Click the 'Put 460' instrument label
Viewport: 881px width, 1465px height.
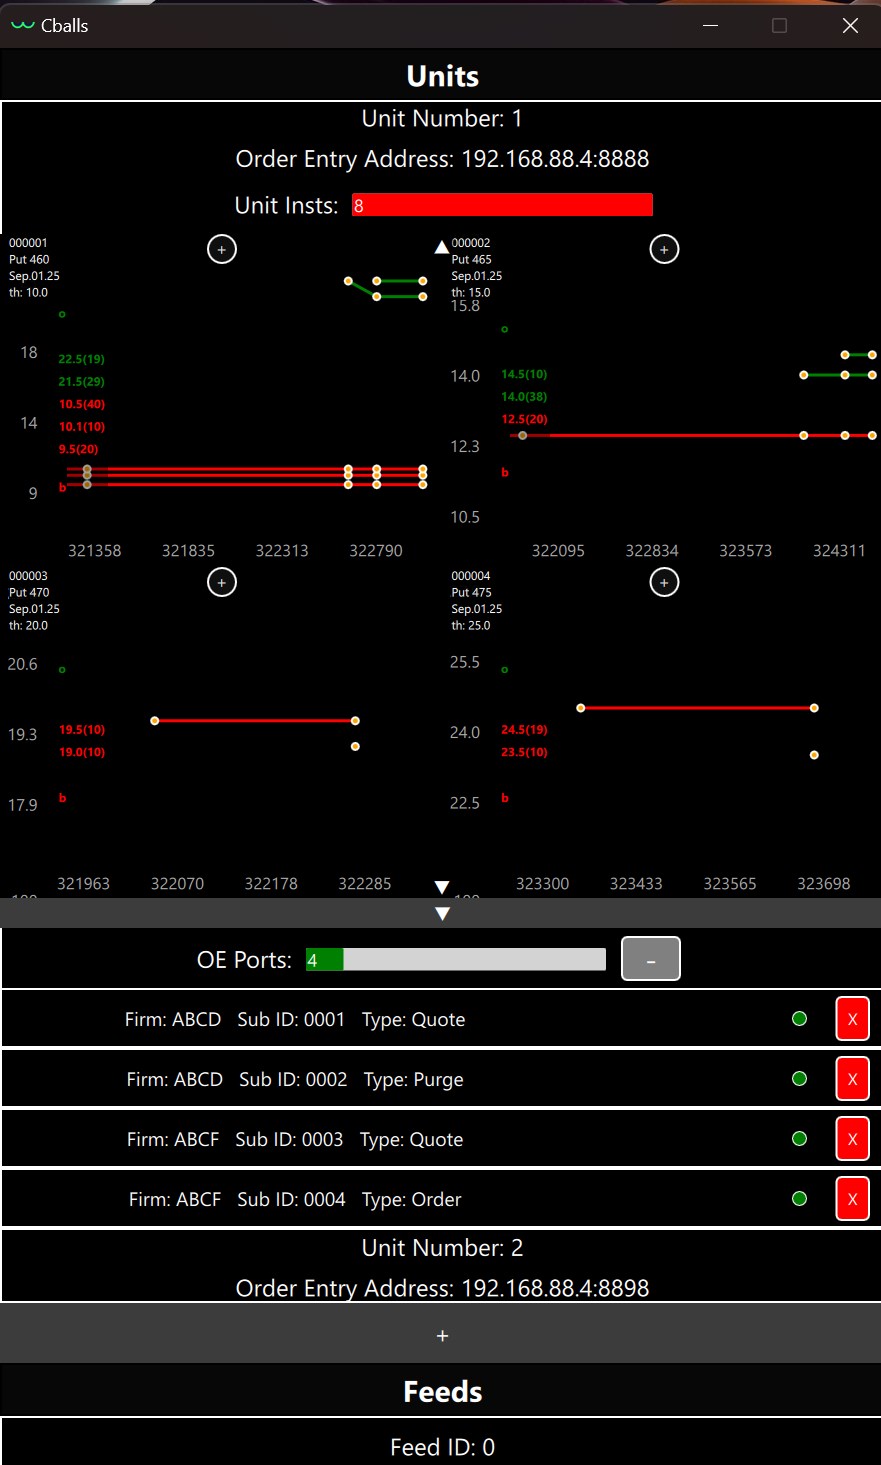29,259
